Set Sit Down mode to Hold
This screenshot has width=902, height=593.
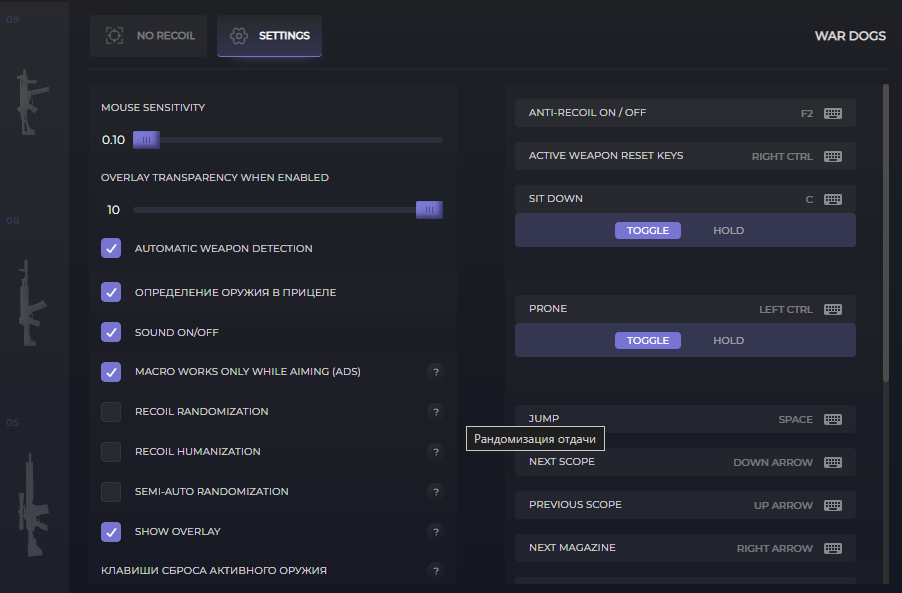(x=728, y=231)
